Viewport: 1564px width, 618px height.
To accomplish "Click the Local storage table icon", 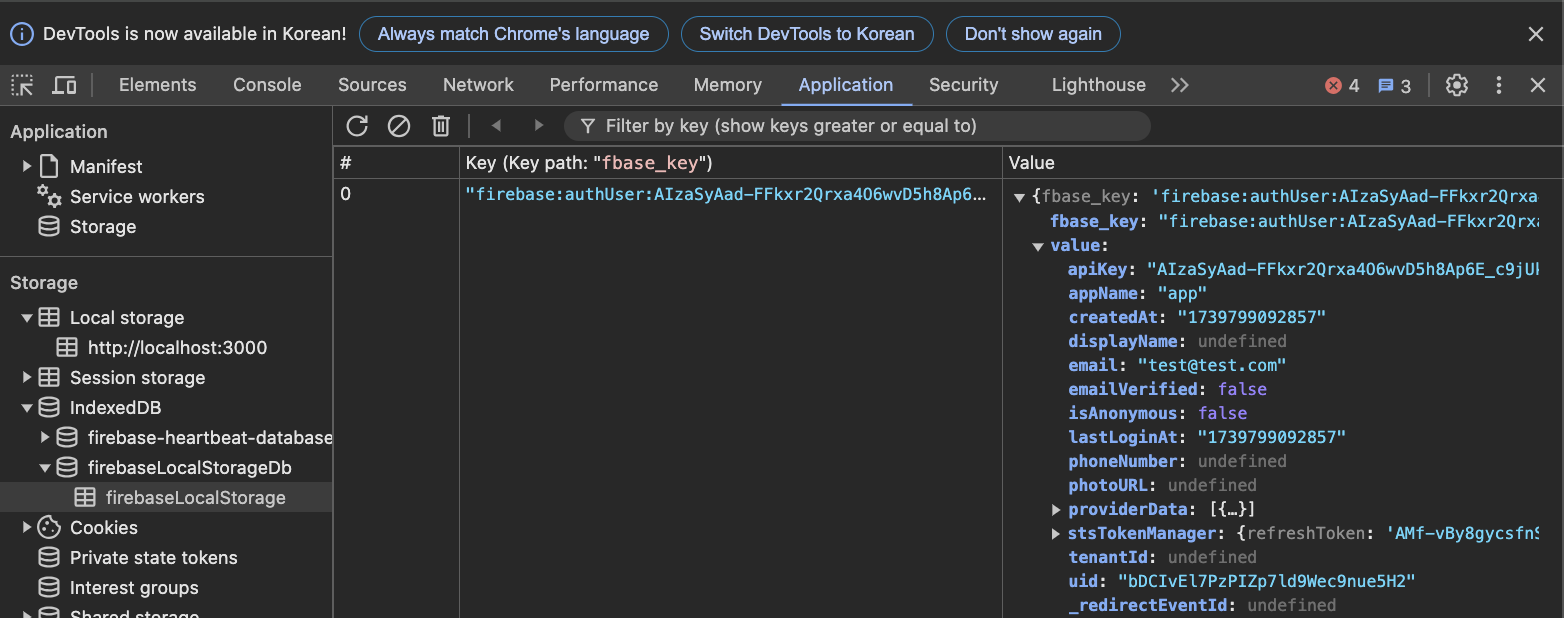I will click(49, 317).
